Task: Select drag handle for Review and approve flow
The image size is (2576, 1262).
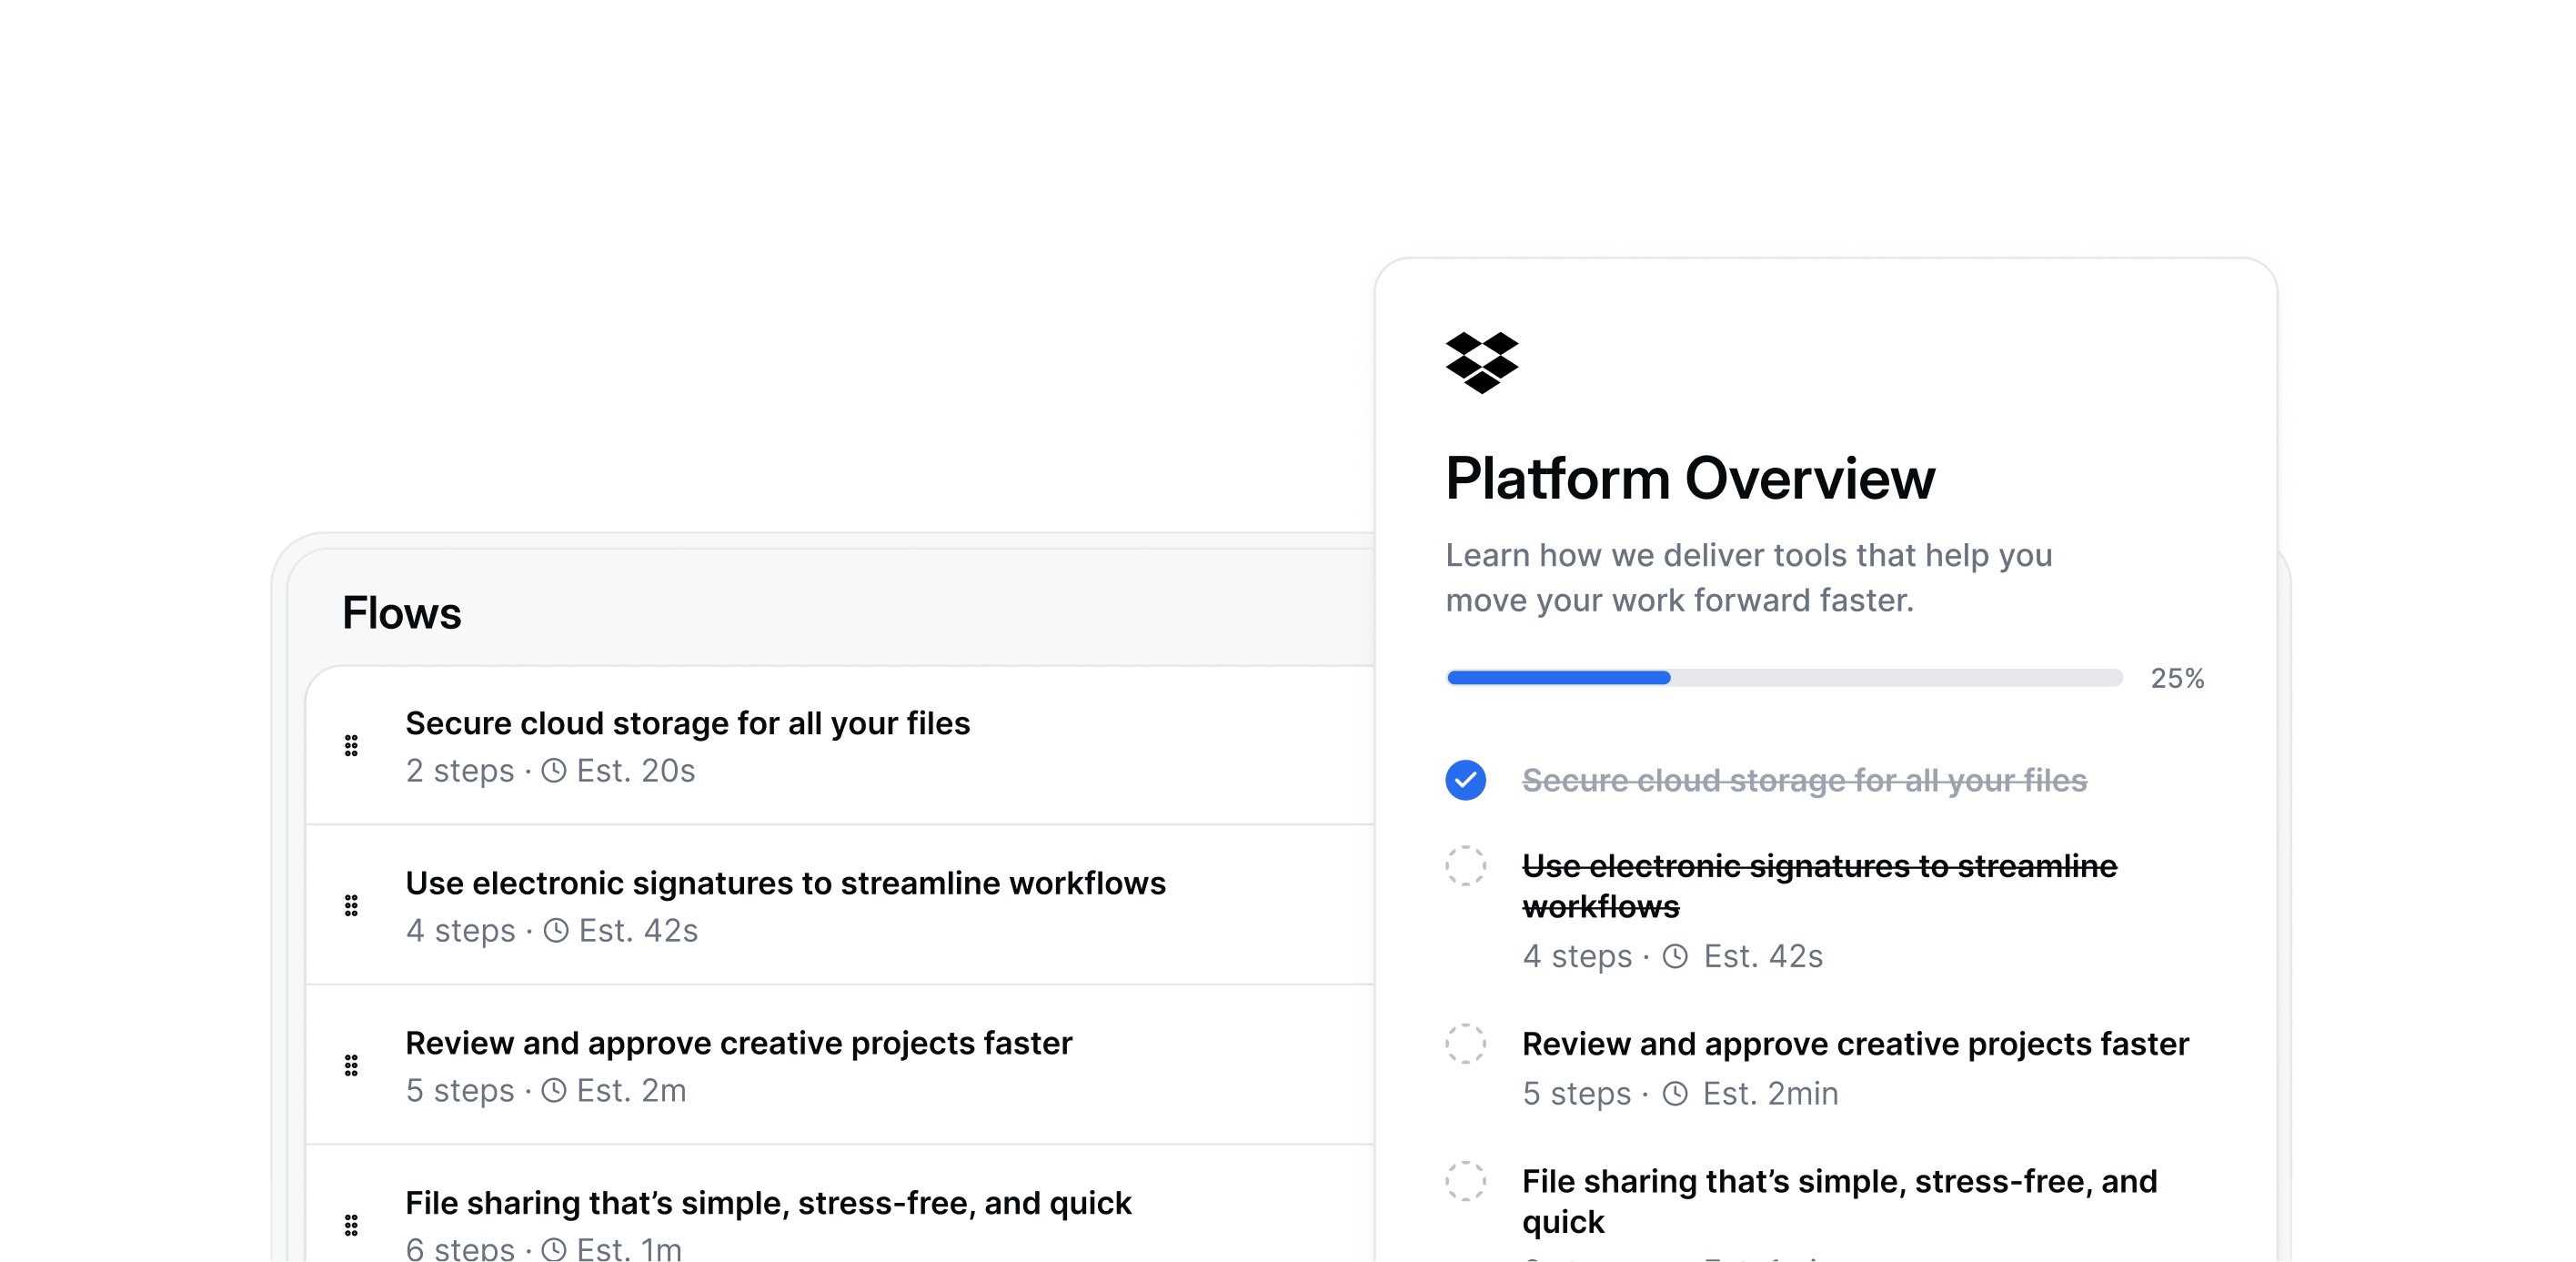Action: [x=351, y=1066]
